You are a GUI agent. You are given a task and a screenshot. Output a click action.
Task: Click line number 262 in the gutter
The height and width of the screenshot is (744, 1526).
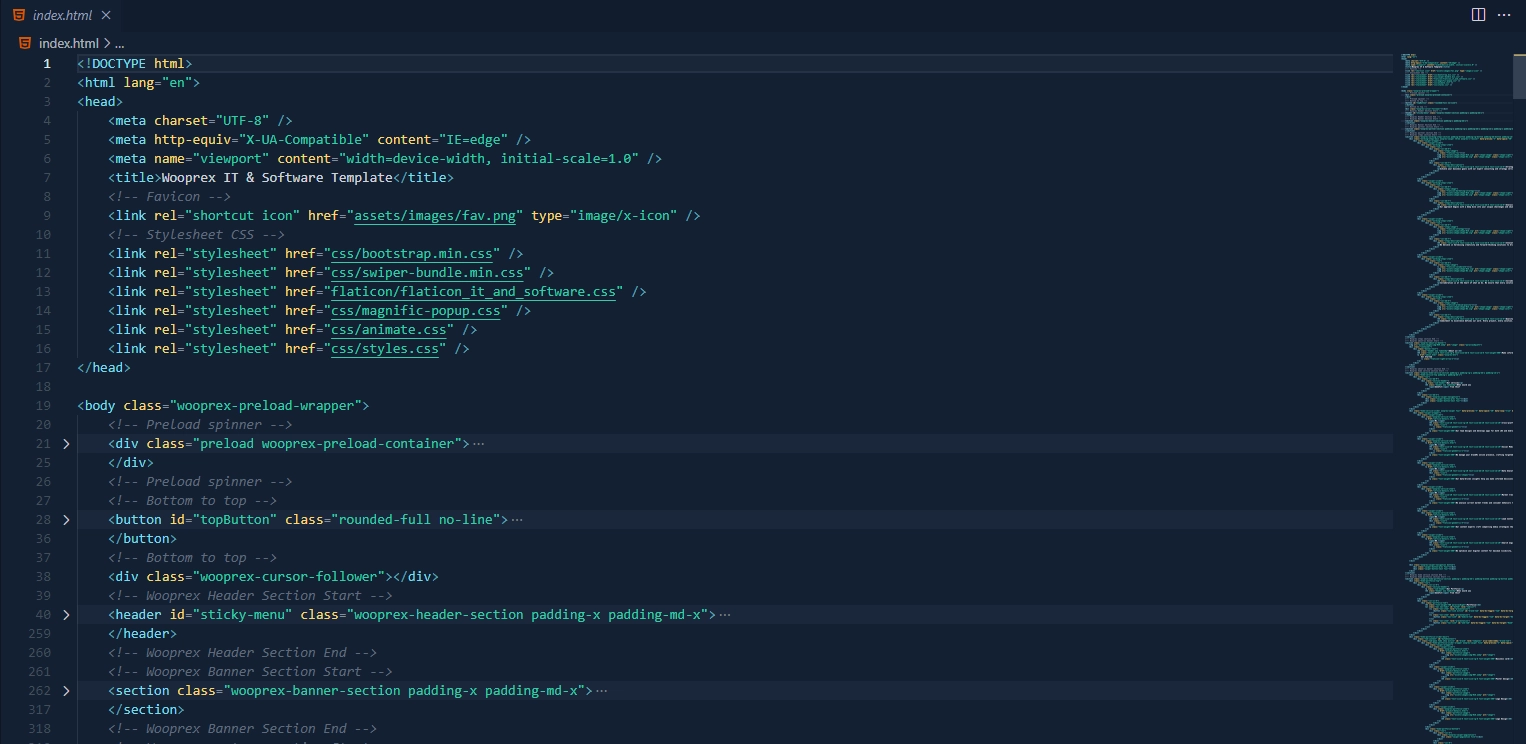click(x=38, y=690)
